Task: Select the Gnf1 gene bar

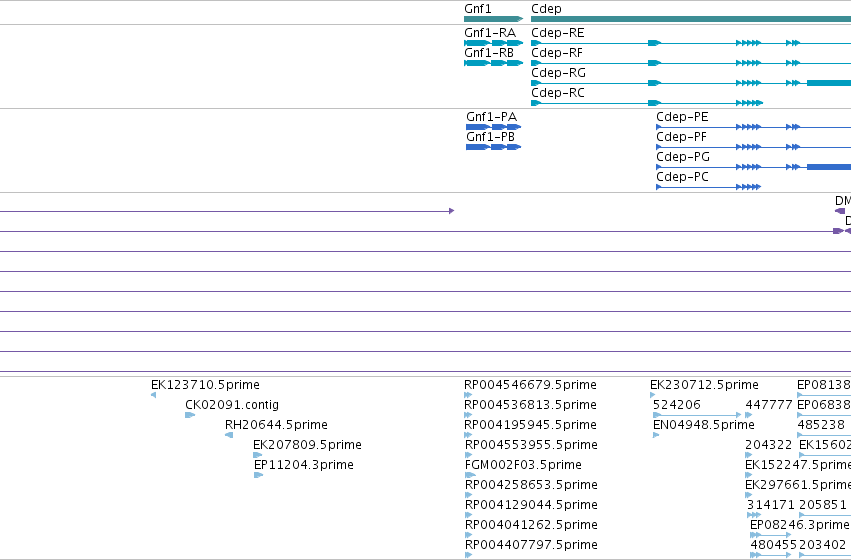Action: point(493,19)
